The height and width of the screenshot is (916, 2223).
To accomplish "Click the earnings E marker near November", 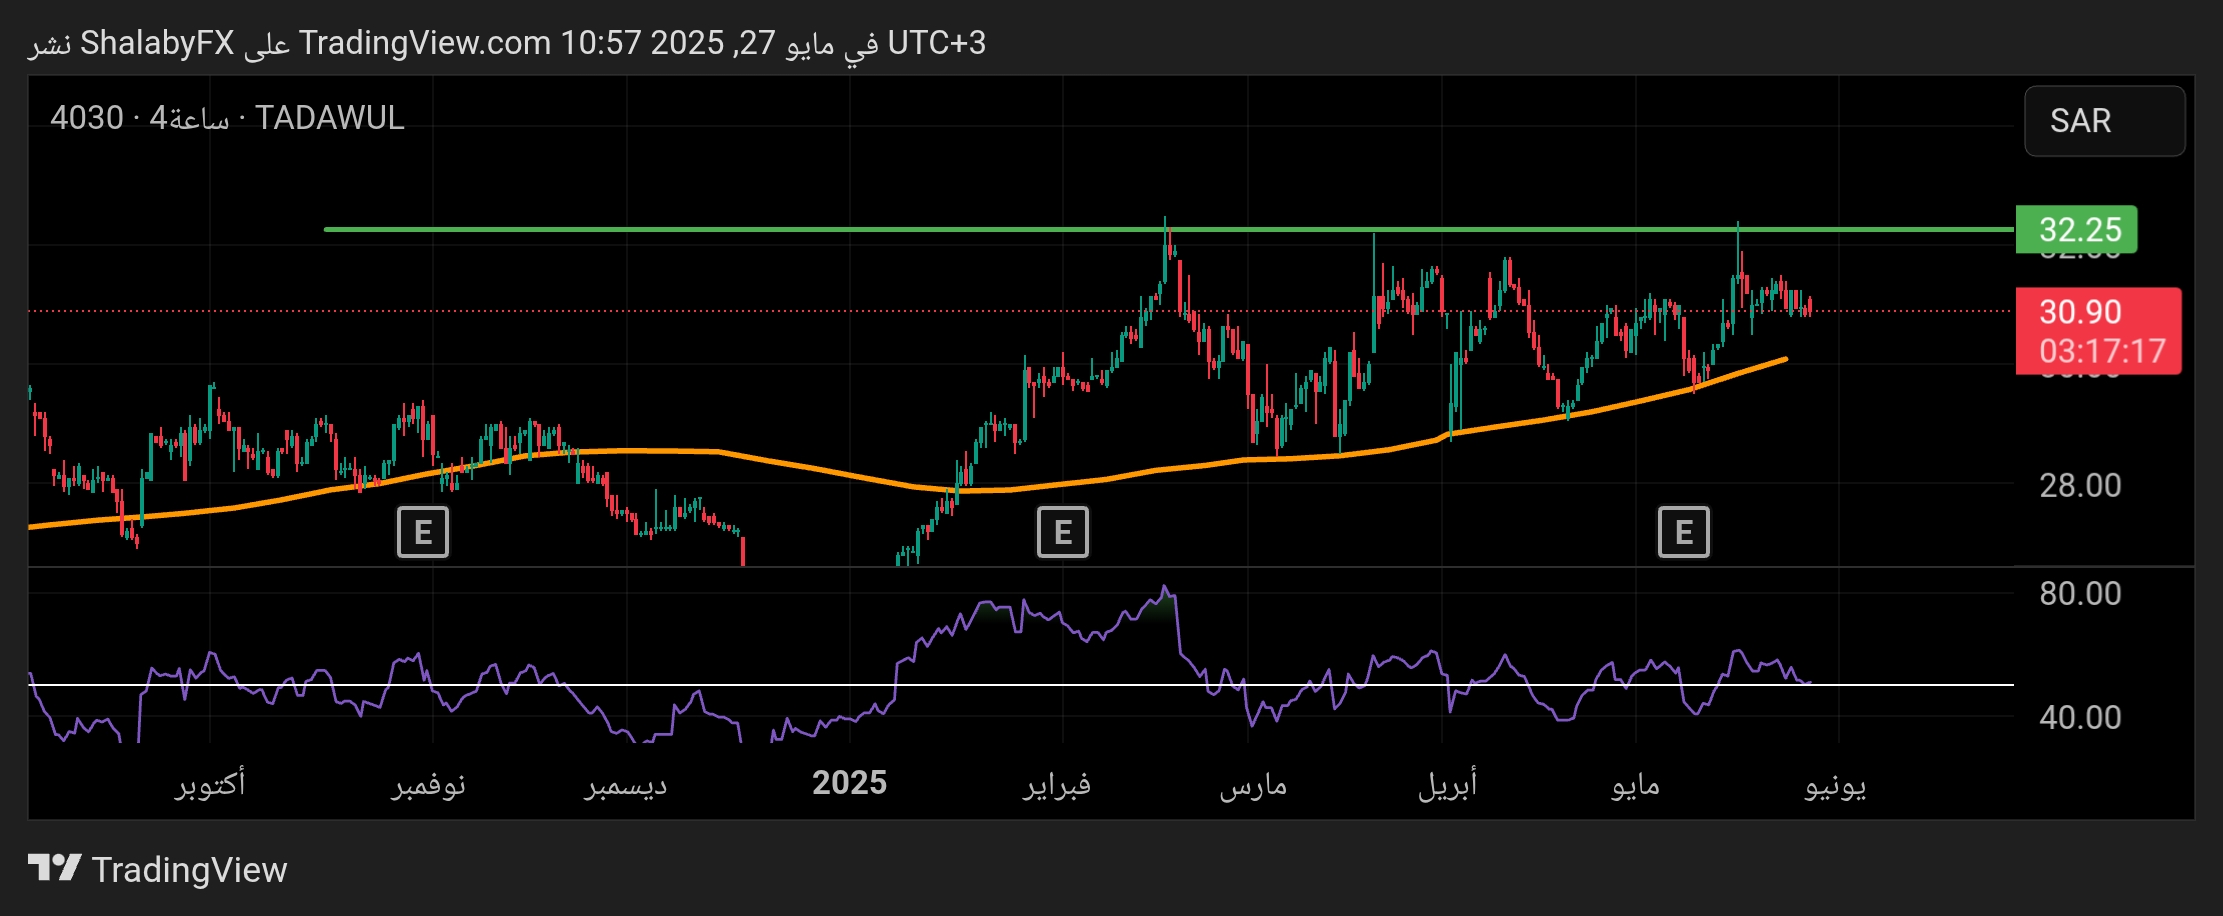I will pos(422,532).
